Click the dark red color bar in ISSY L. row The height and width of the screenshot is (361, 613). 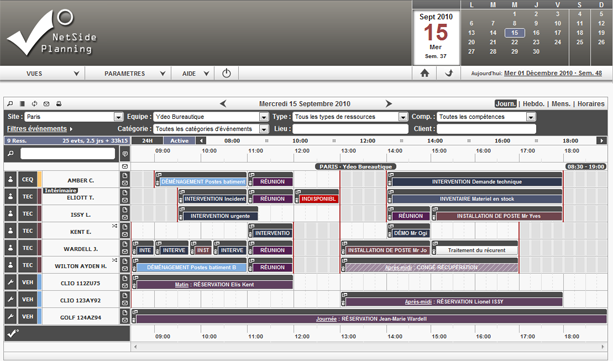click(40, 214)
